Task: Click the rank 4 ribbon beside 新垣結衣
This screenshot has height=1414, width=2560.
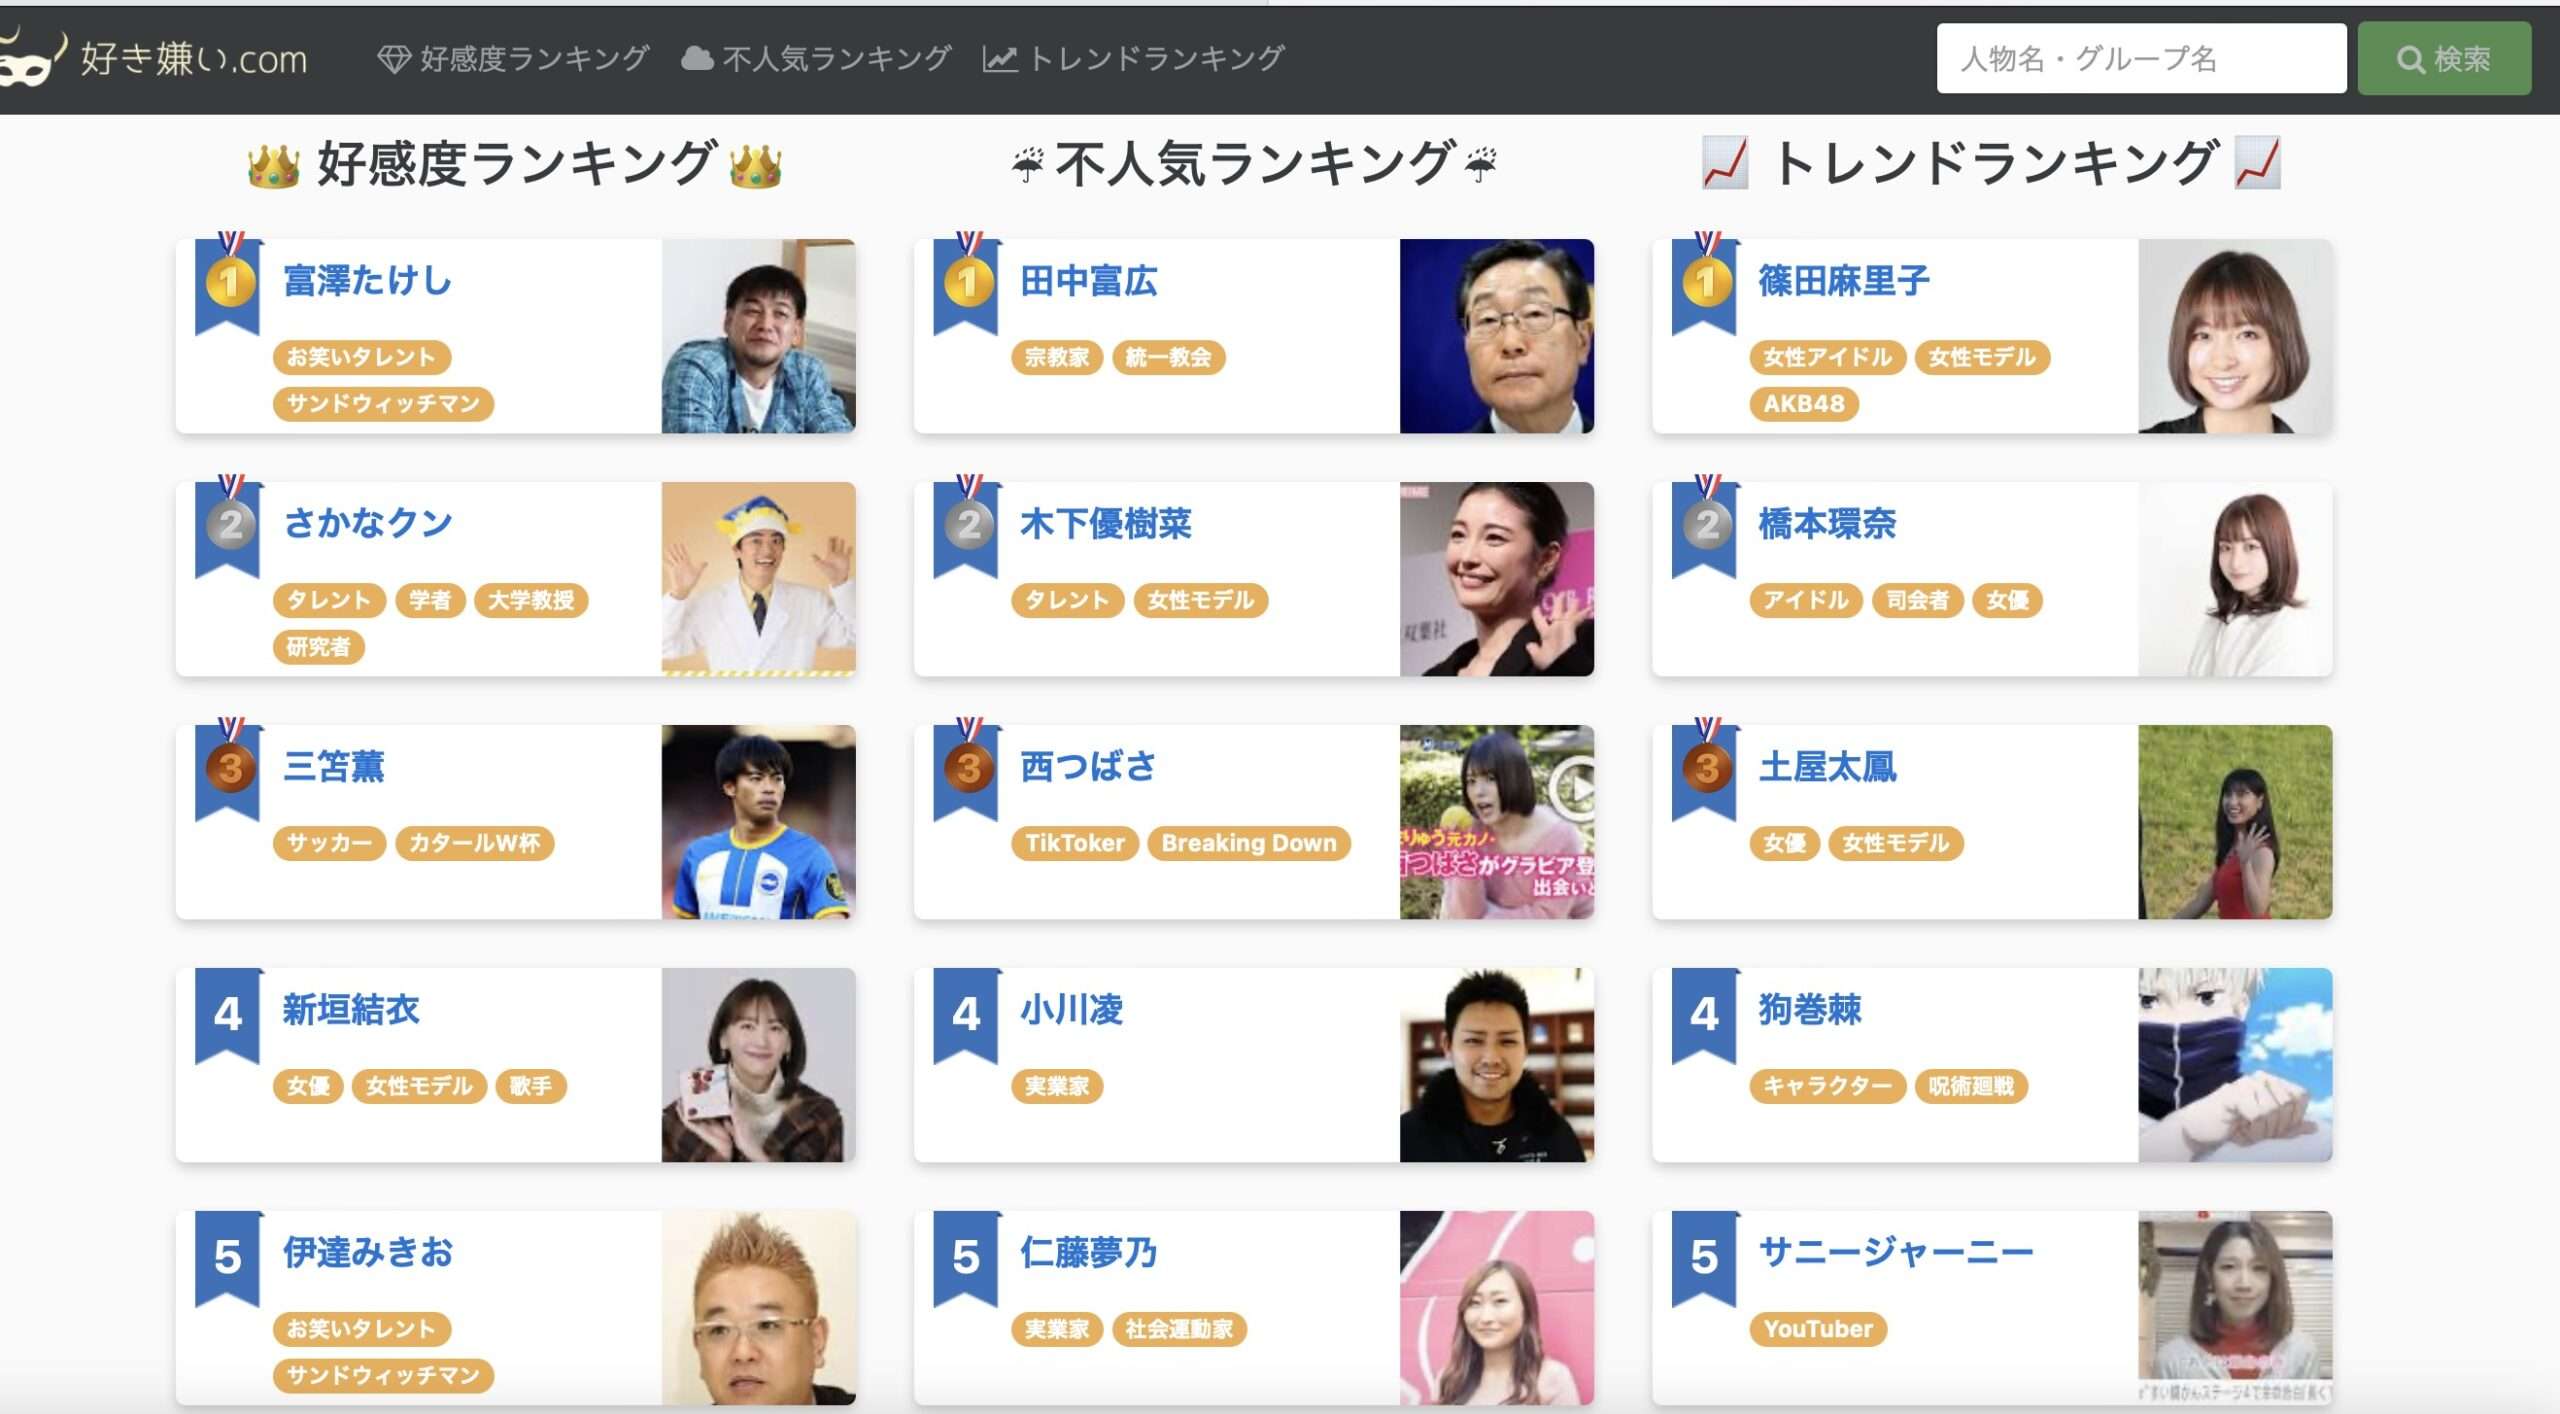Action: (228, 1014)
